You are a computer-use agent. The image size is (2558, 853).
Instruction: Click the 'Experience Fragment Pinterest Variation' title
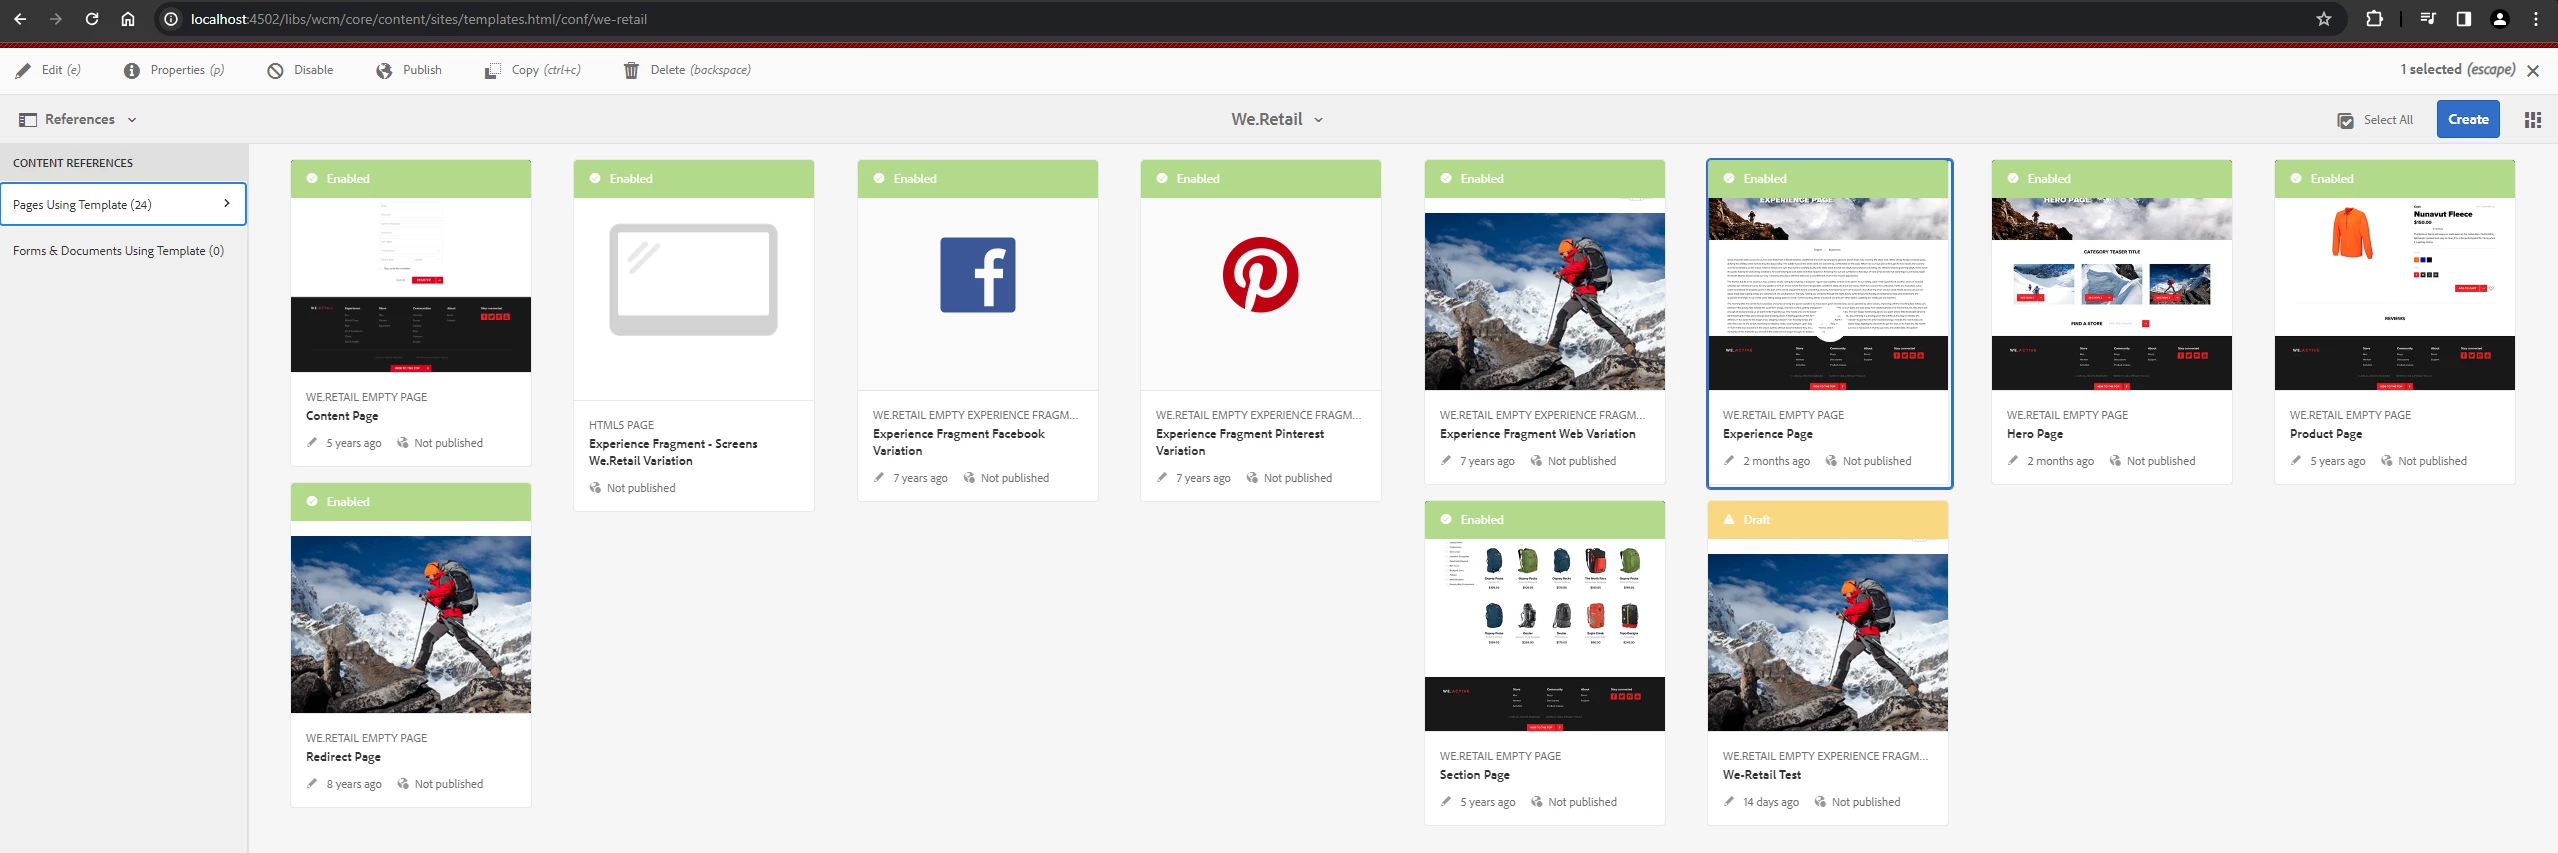[1239, 443]
